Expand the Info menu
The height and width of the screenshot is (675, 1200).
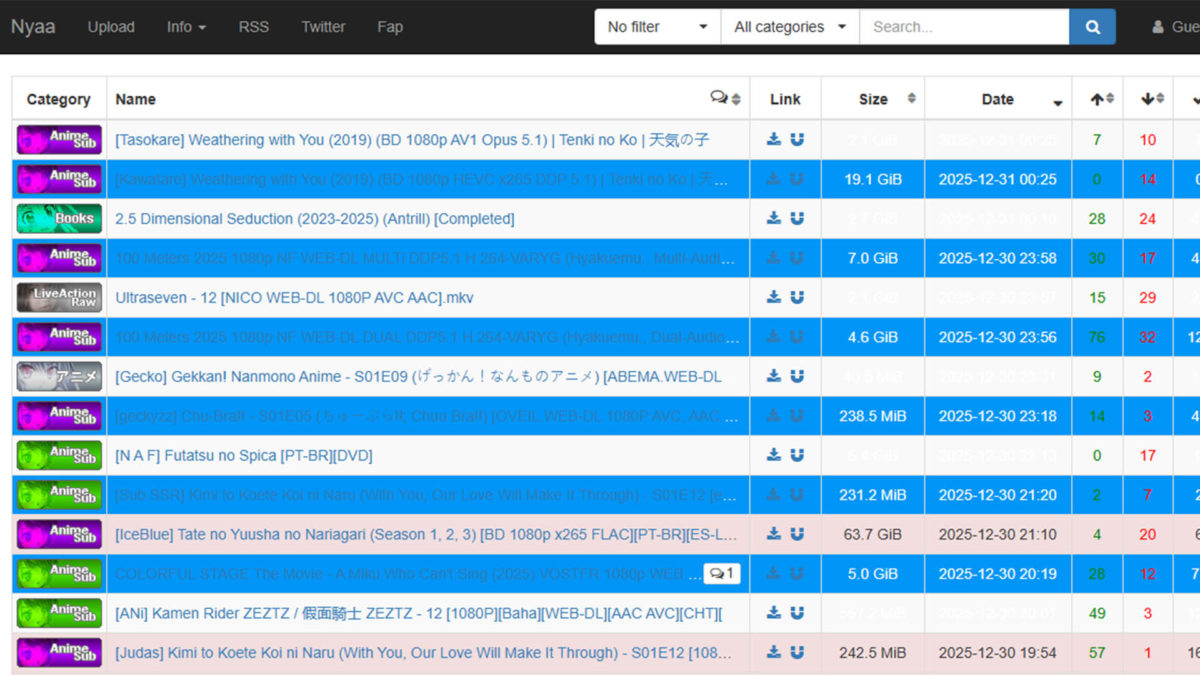click(x=186, y=27)
